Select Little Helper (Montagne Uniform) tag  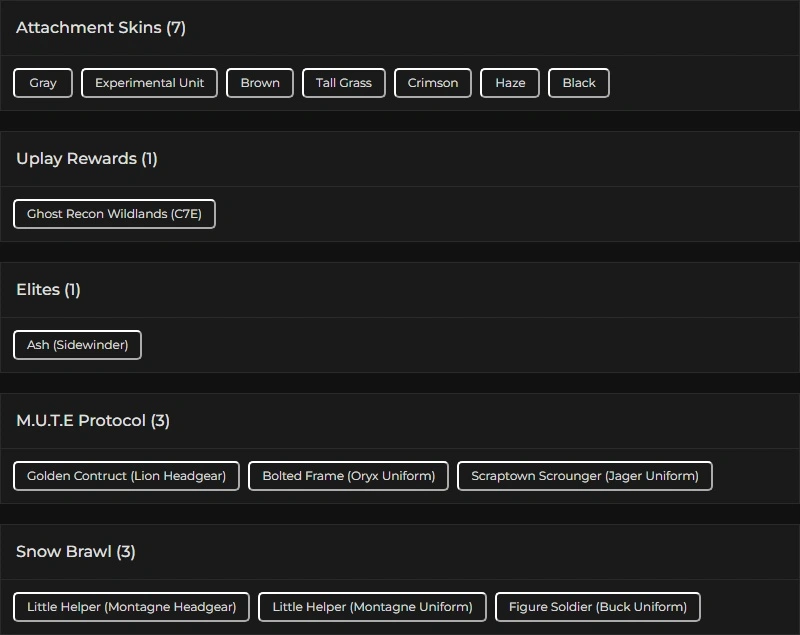372,607
